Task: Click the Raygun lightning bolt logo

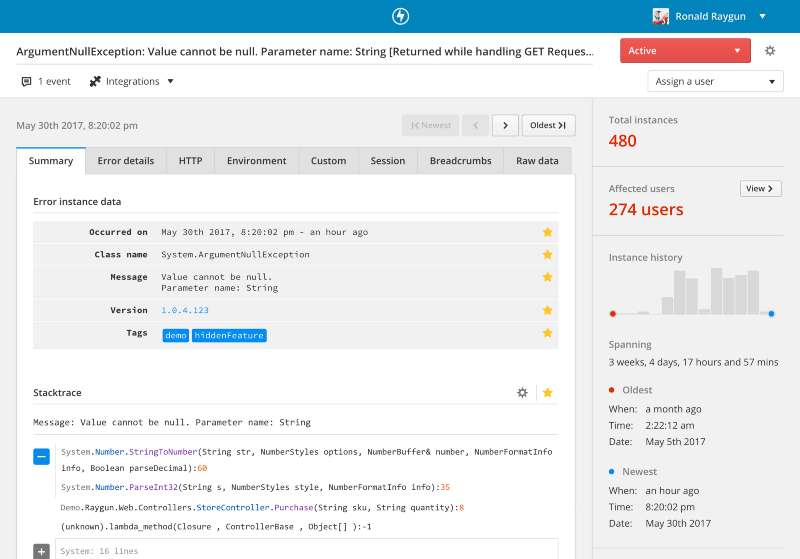Action: pos(401,16)
